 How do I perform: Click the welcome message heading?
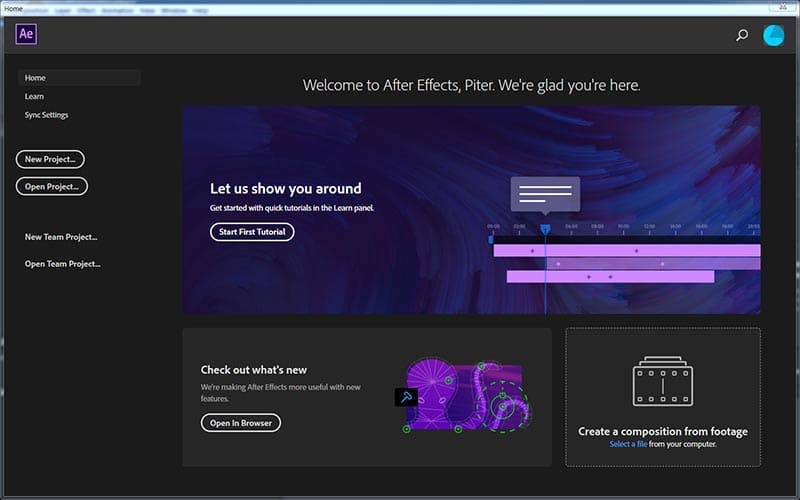pyautogui.click(x=471, y=85)
